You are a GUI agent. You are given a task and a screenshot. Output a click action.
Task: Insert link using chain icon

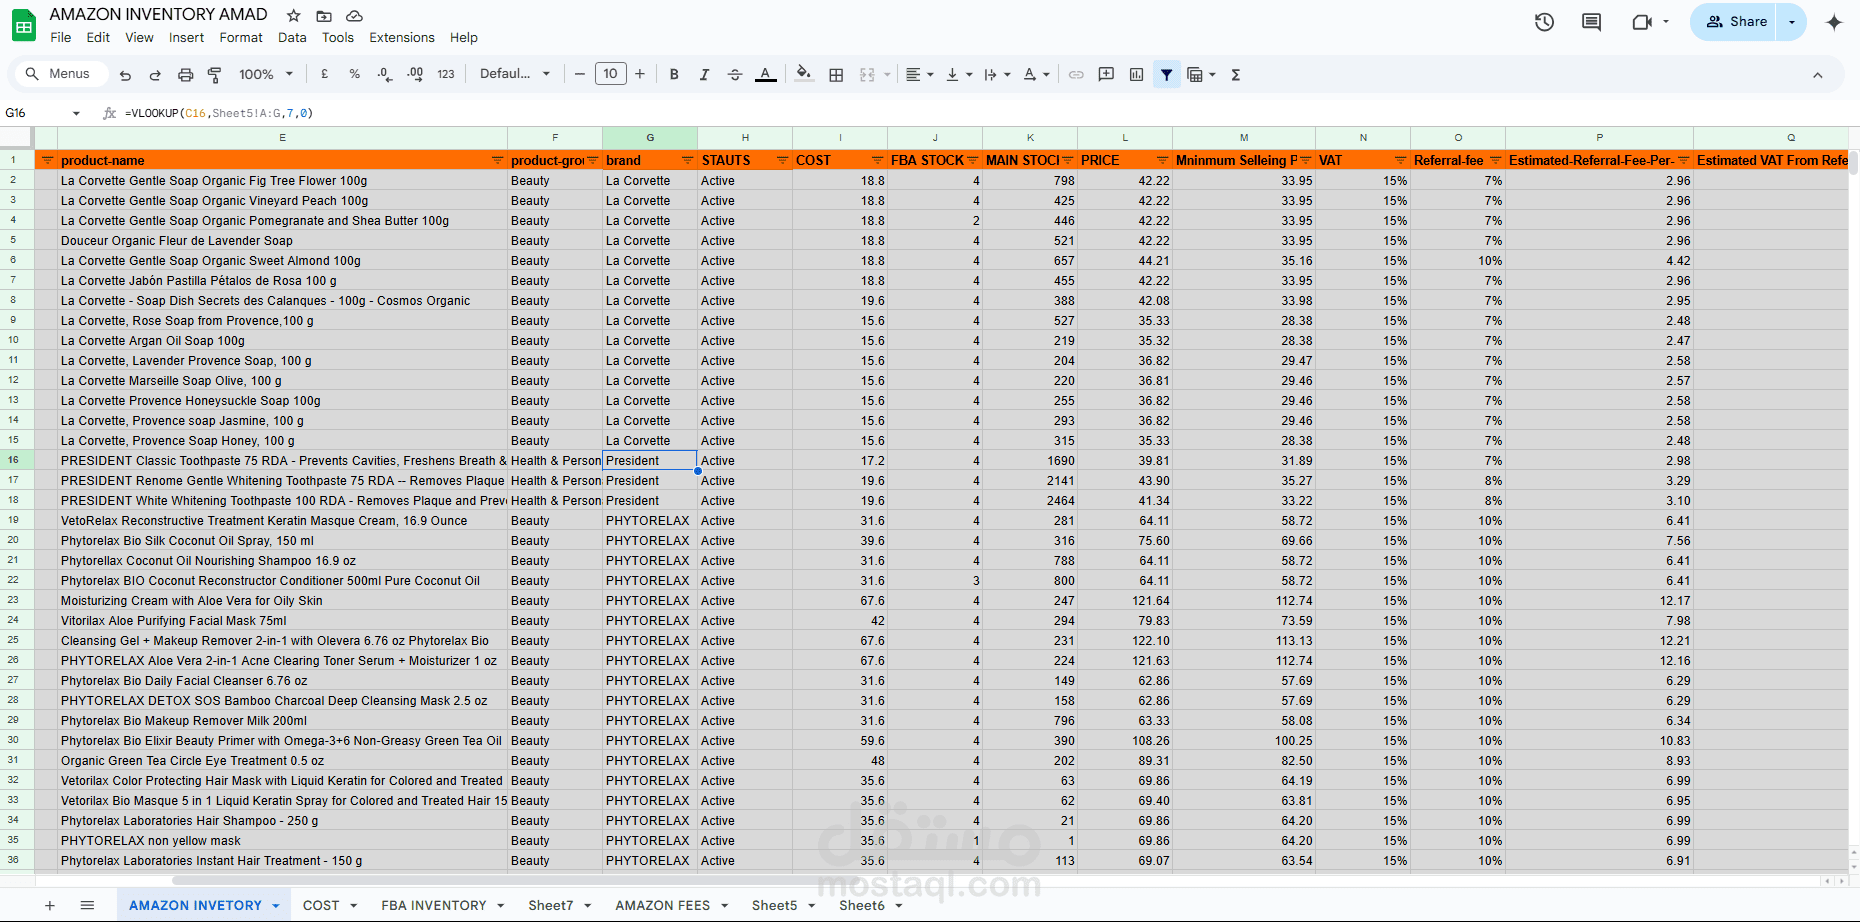tap(1076, 74)
